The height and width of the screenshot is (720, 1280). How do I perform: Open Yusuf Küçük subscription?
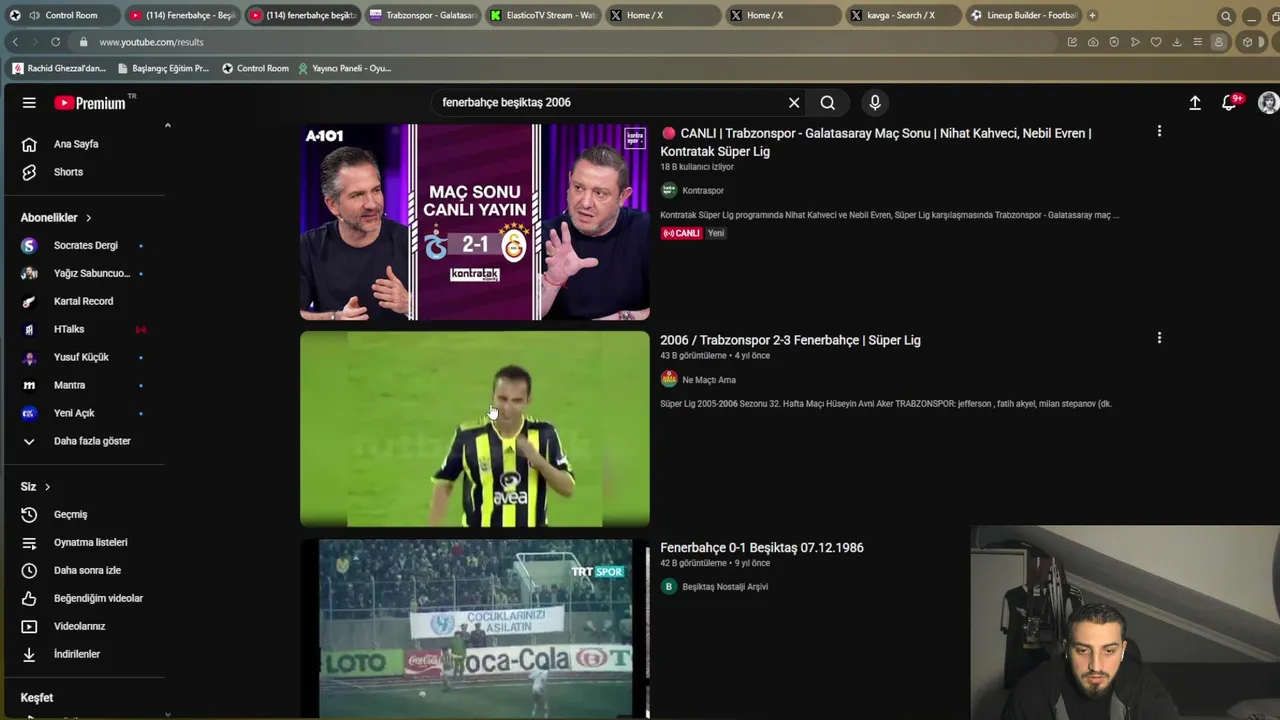coord(83,358)
